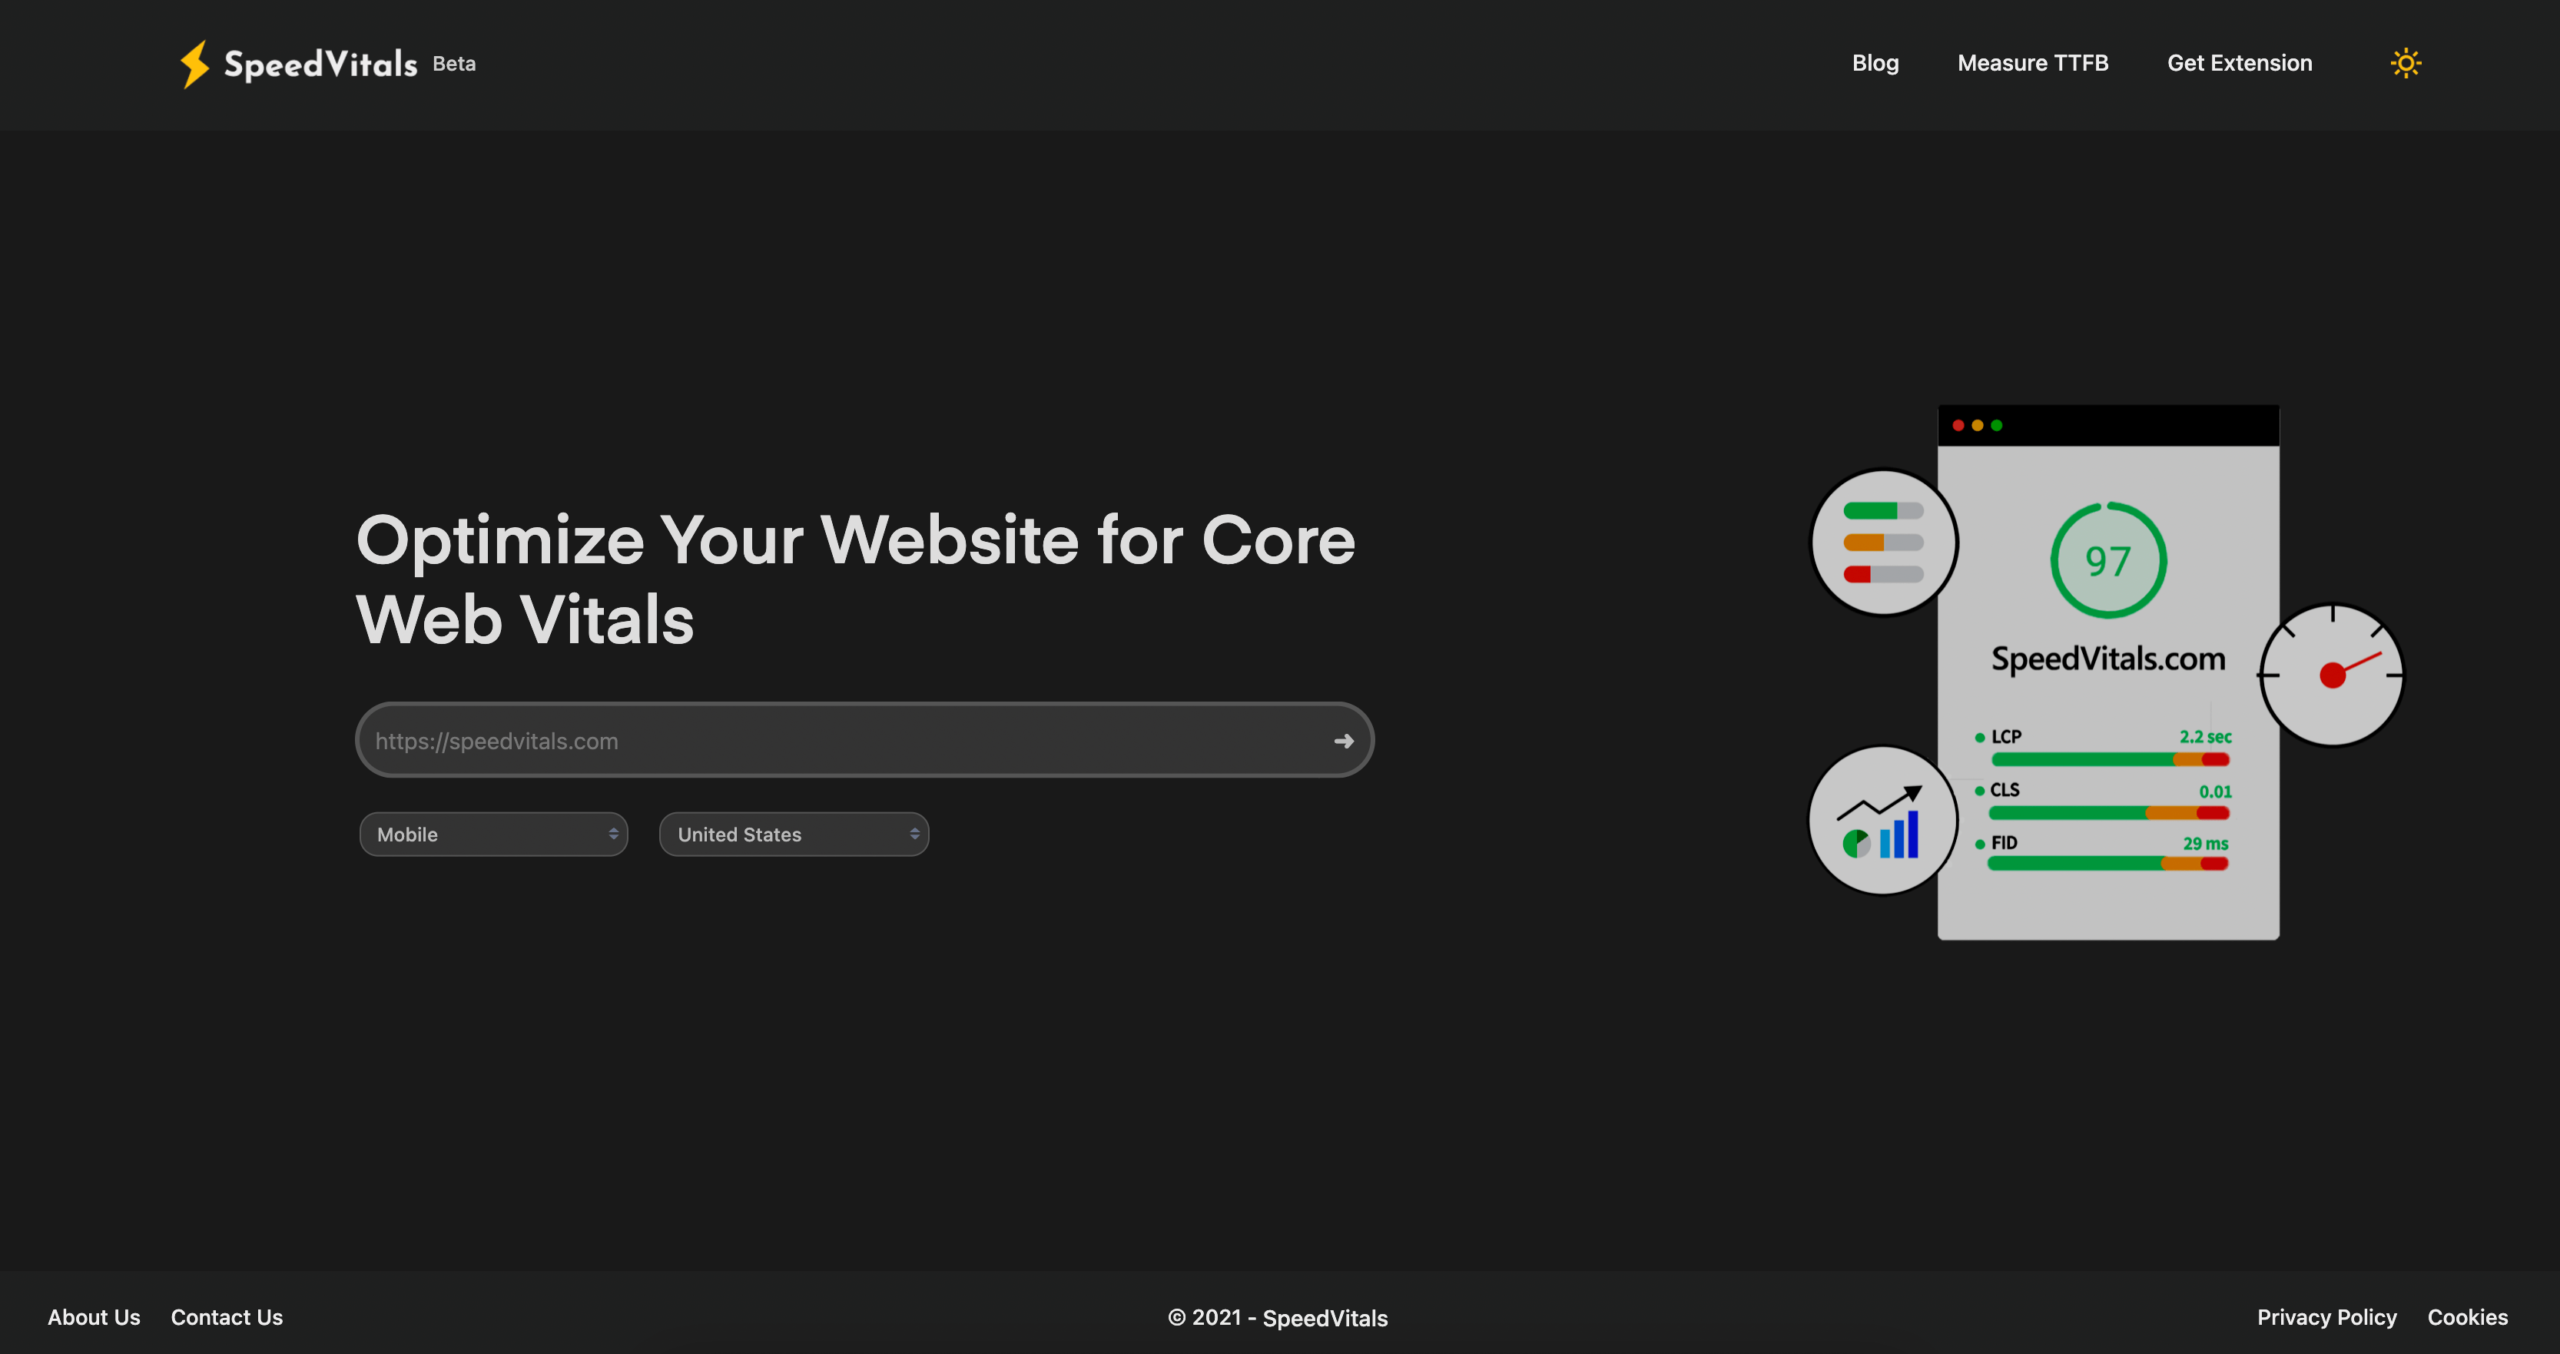Click the URL input field
This screenshot has width=2560, height=1354.
pyautogui.click(x=863, y=740)
